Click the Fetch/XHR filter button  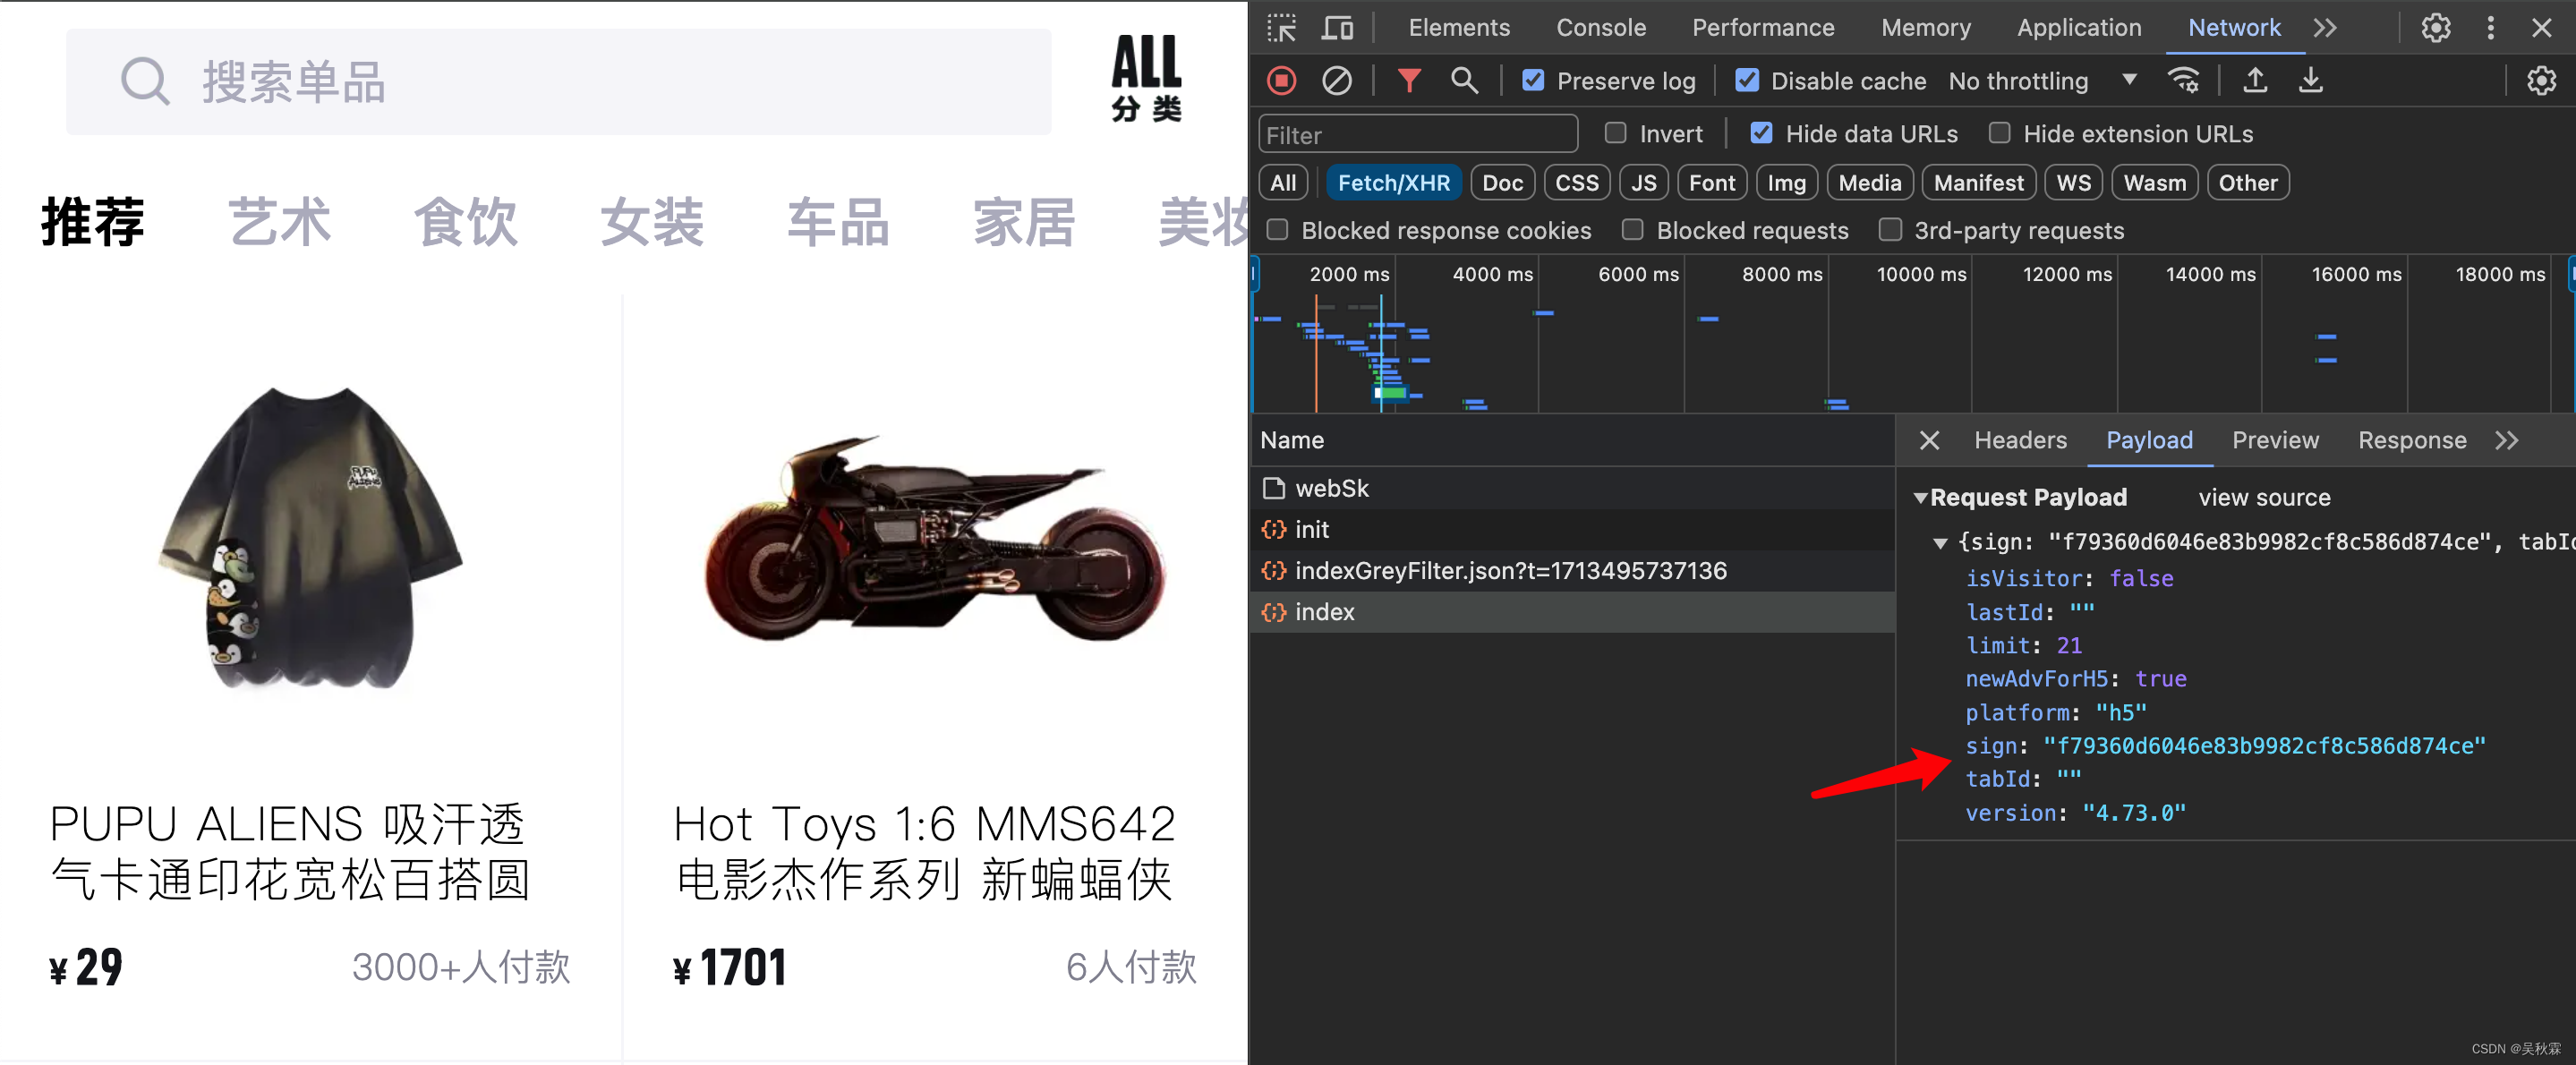[x=1392, y=183]
